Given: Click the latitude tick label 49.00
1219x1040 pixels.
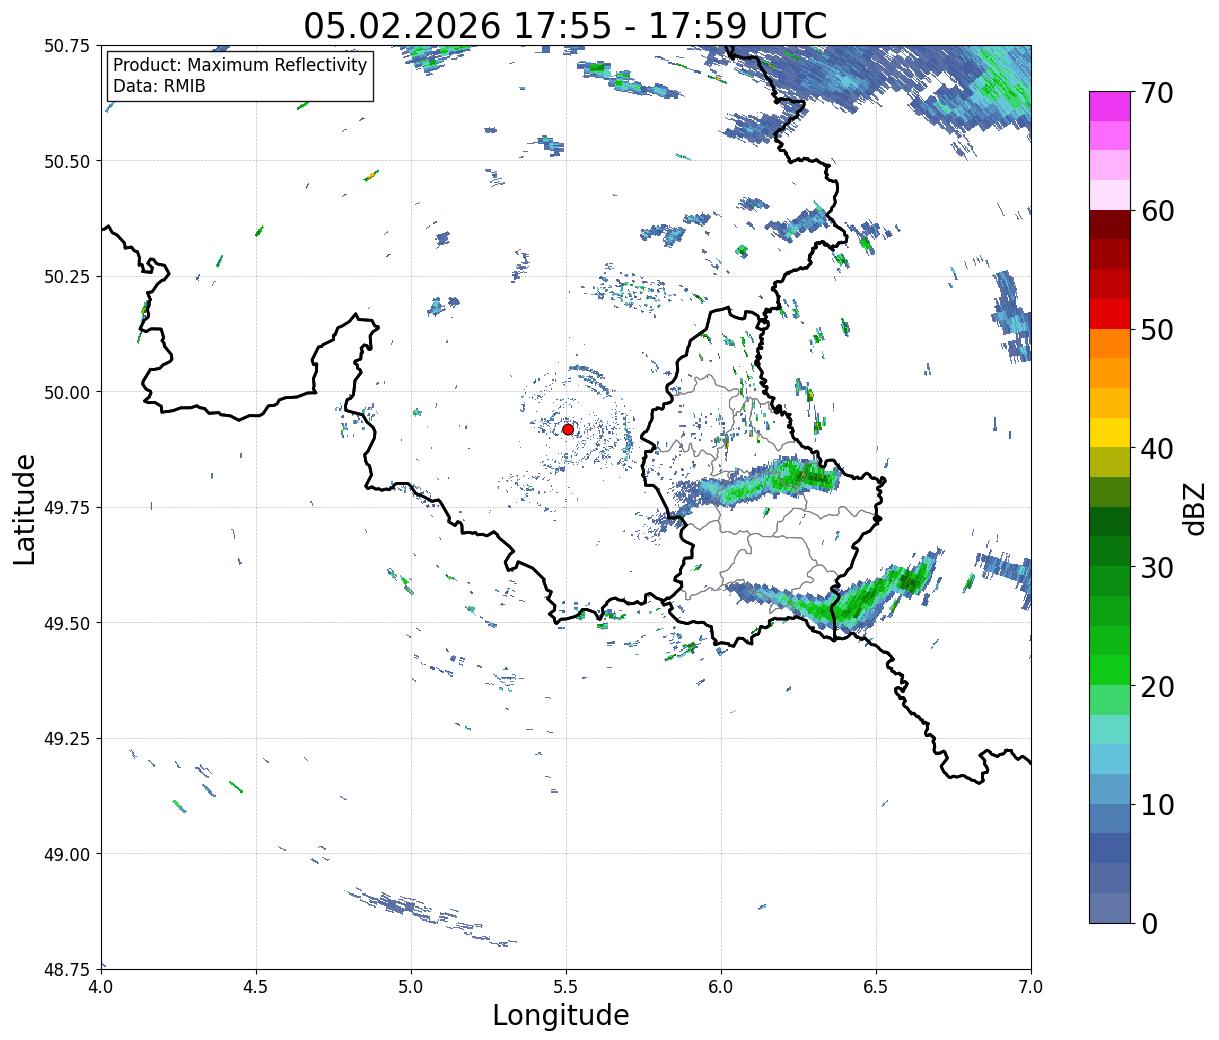Looking at the screenshot, I should [x=68, y=854].
